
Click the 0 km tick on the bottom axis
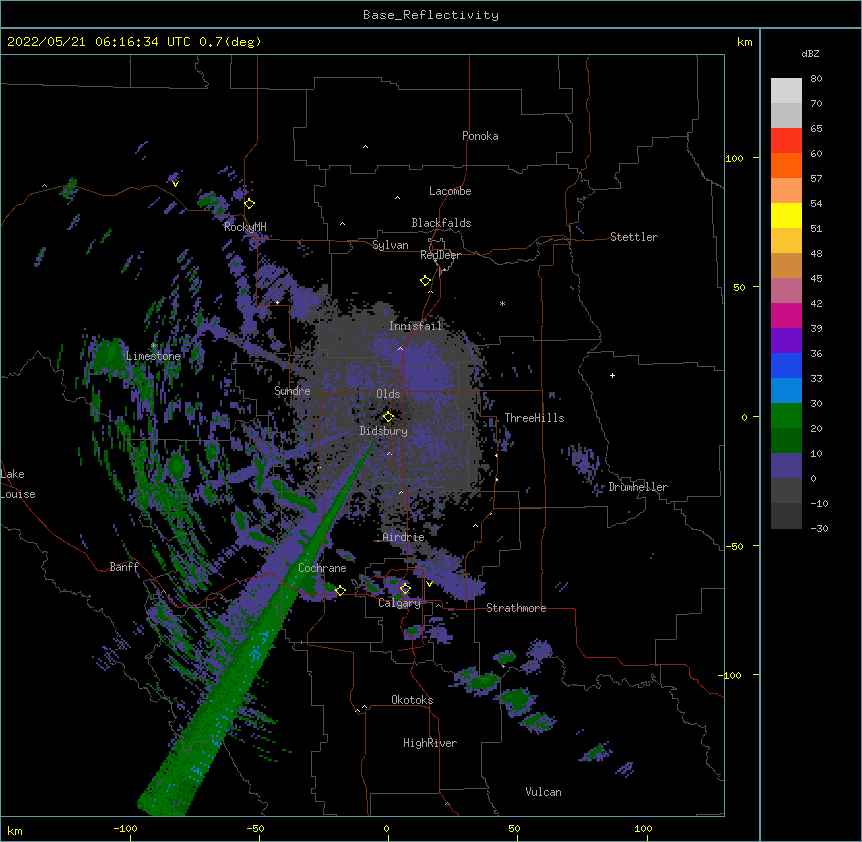click(x=386, y=828)
